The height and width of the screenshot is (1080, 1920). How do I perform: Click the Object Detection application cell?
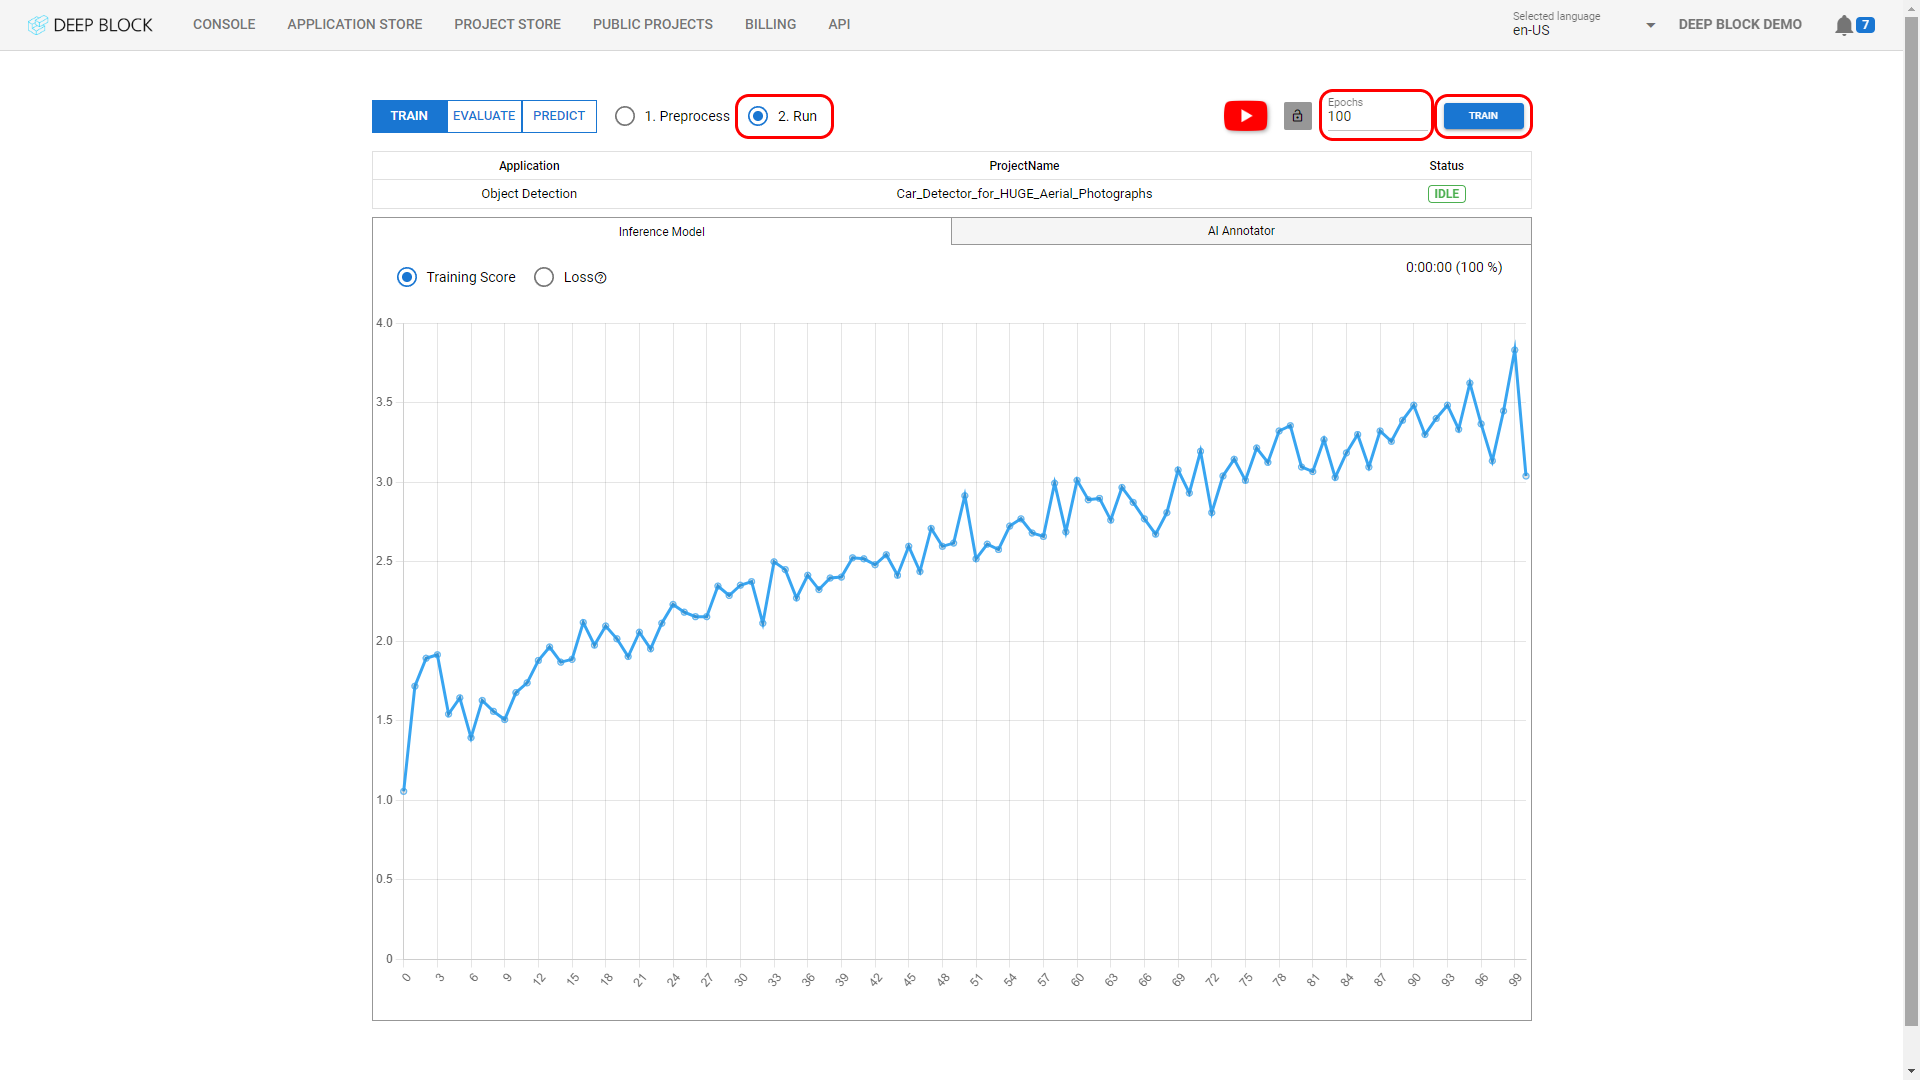pos(529,194)
